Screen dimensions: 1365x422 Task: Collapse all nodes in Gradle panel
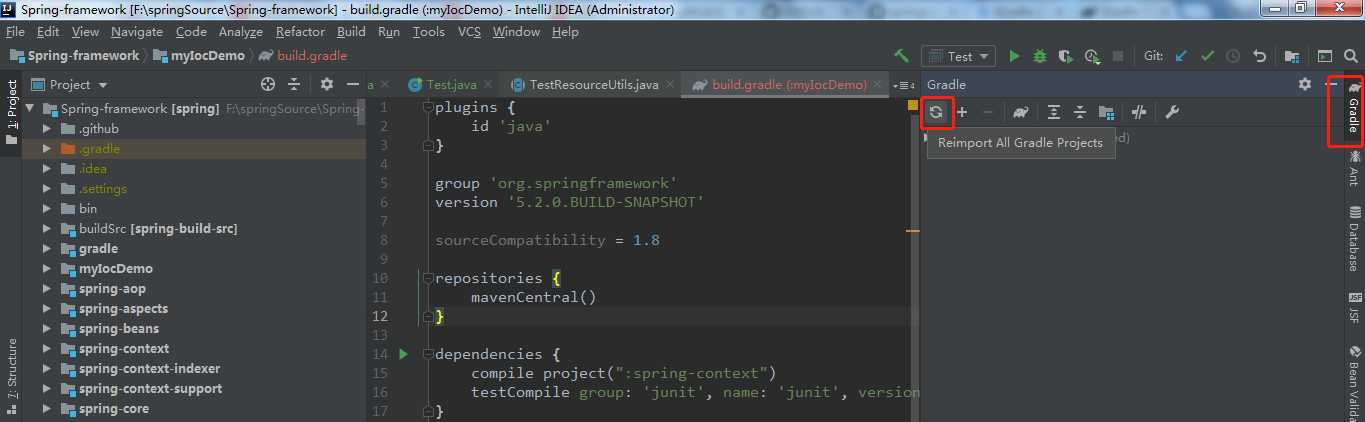[x=1080, y=112]
